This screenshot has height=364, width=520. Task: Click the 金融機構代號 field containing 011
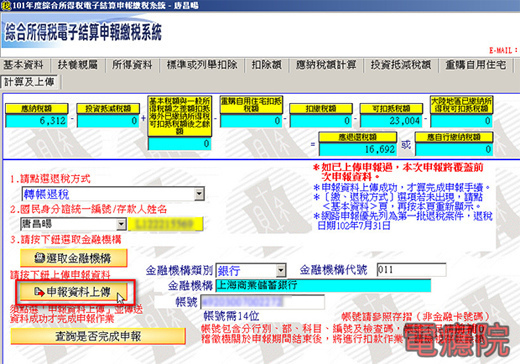pos(411,270)
